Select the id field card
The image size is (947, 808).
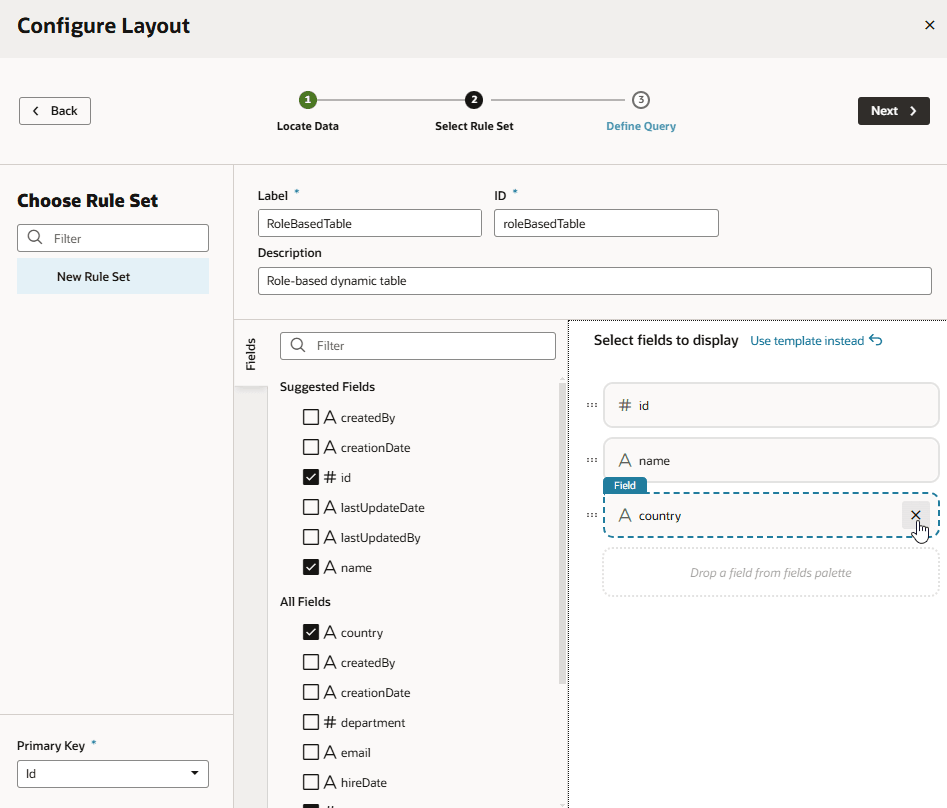(771, 405)
